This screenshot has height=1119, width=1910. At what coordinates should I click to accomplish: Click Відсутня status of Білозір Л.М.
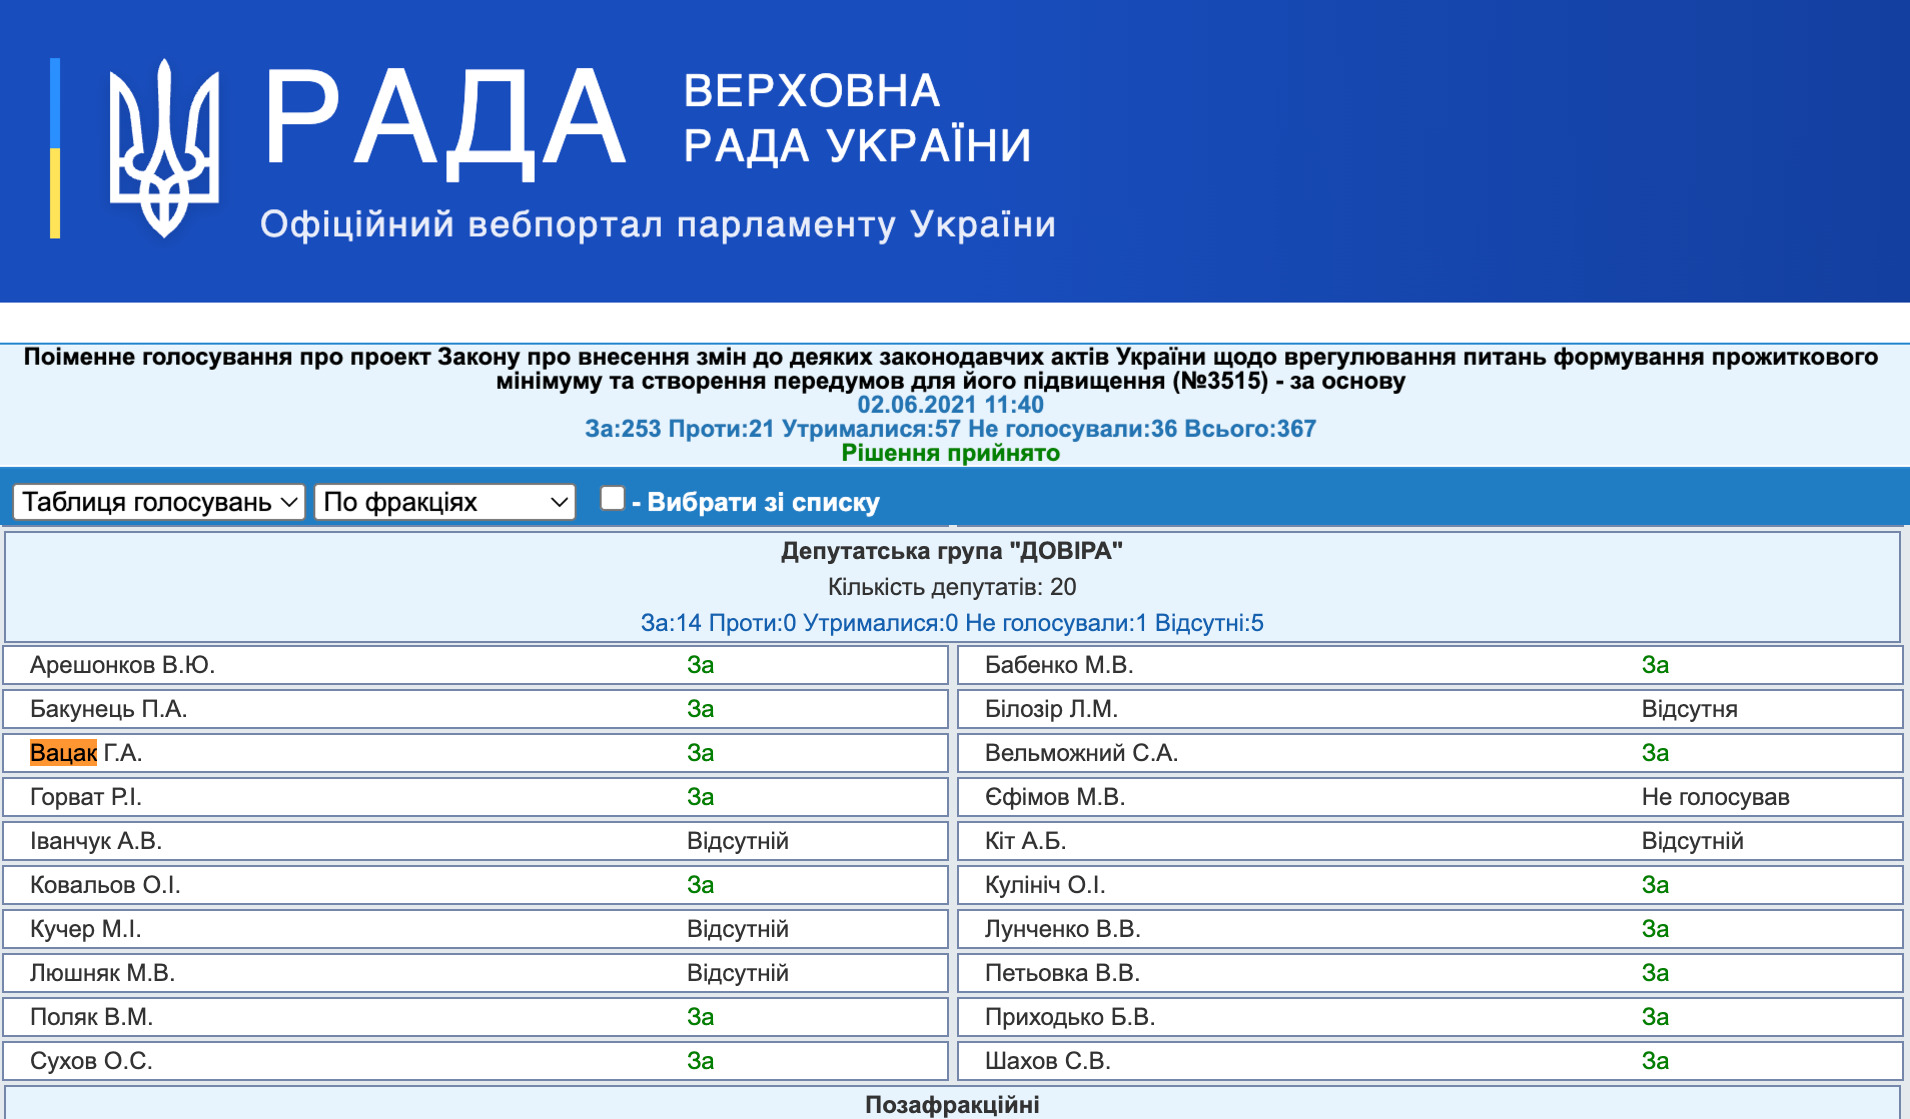[1689, 709]
